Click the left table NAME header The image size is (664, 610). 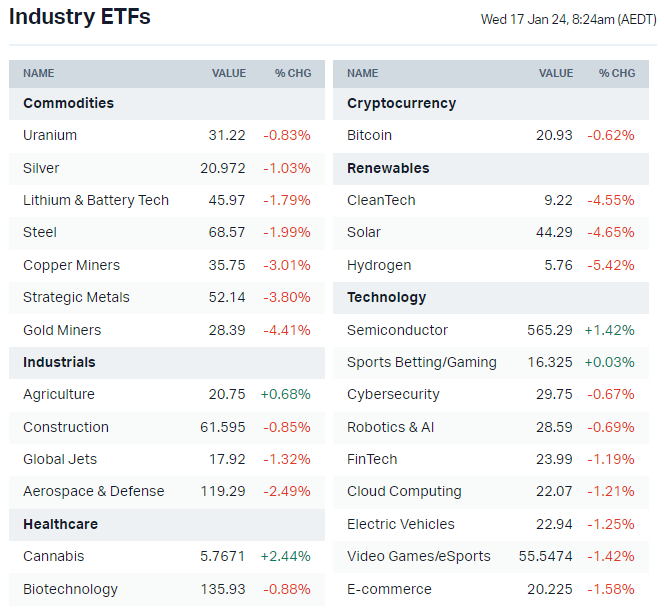[x=39, y=73]
